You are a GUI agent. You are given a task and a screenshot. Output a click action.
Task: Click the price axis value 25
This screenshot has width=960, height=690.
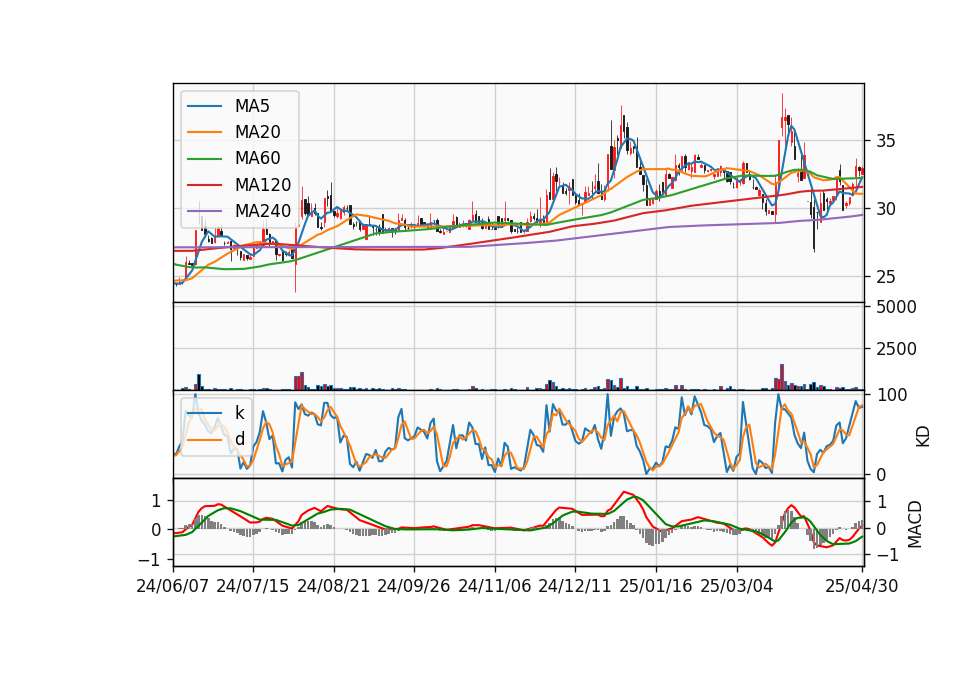(x=885, y=277)
